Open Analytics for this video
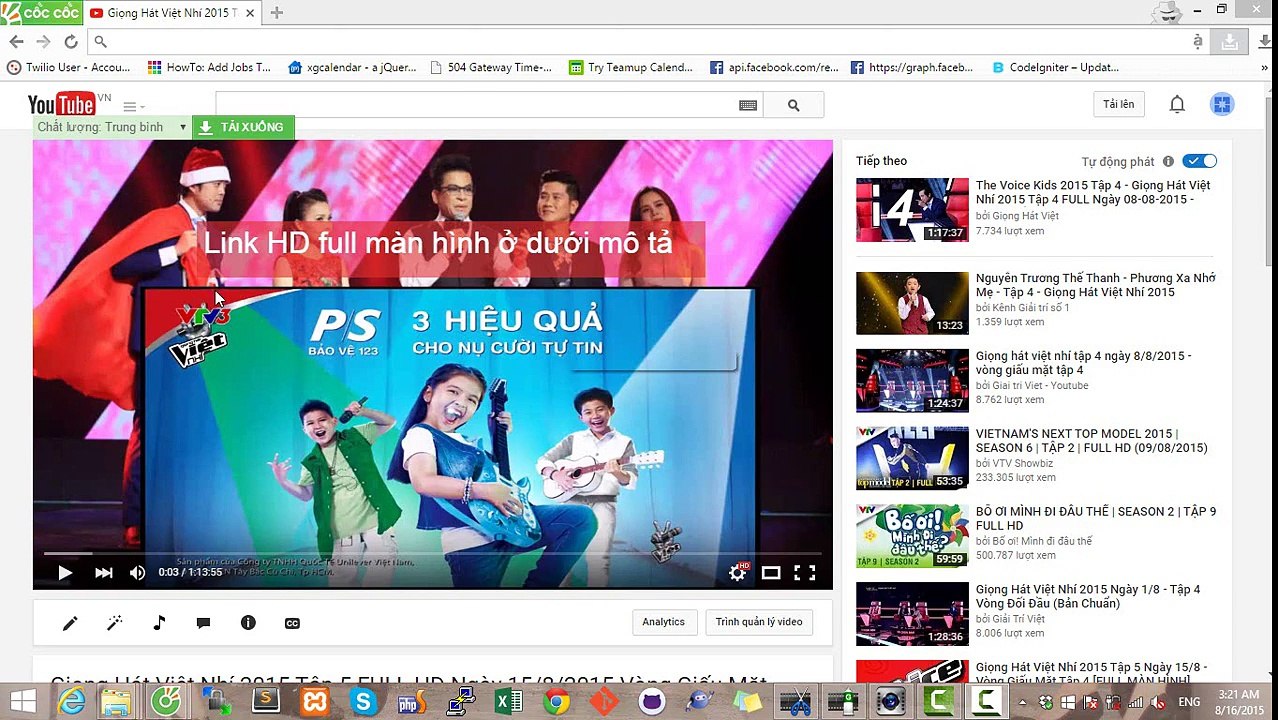The image size is (1278, 720). point(664,622)
